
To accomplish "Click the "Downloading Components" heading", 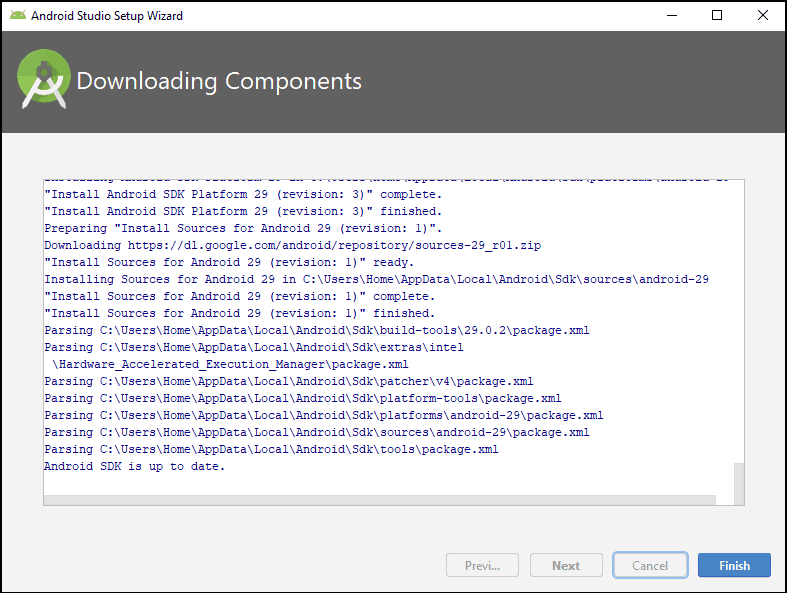I will (219, 81).
